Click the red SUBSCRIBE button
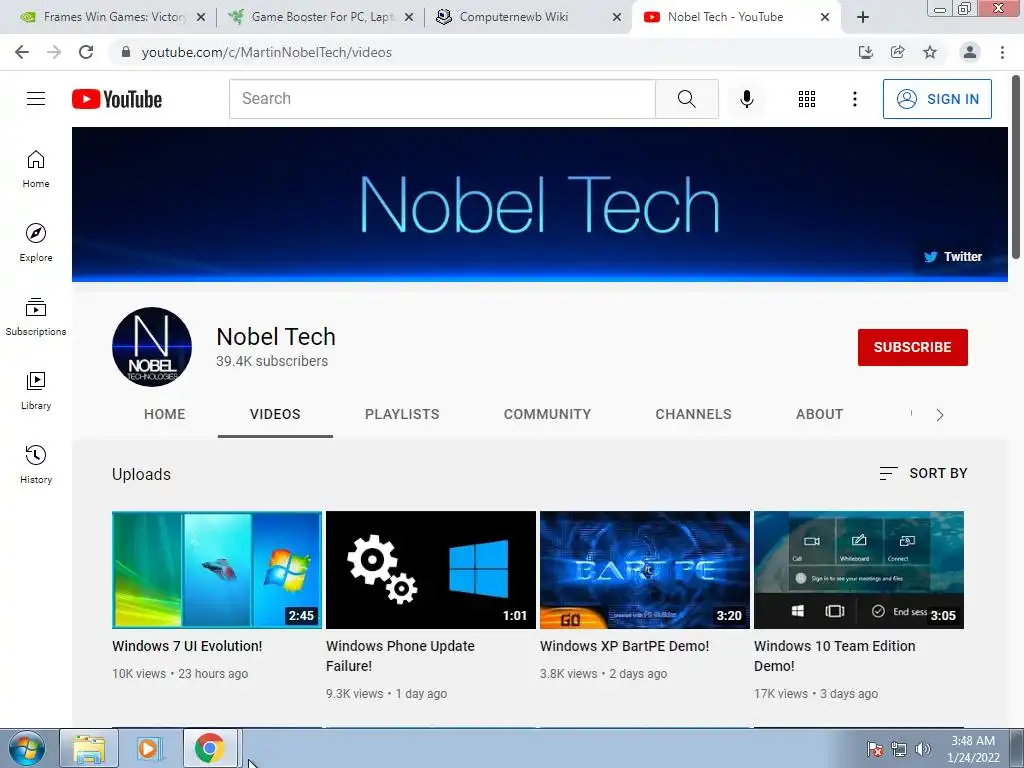Image resolution: width=1024 pixels, height=768 pixels. (912, 347)
